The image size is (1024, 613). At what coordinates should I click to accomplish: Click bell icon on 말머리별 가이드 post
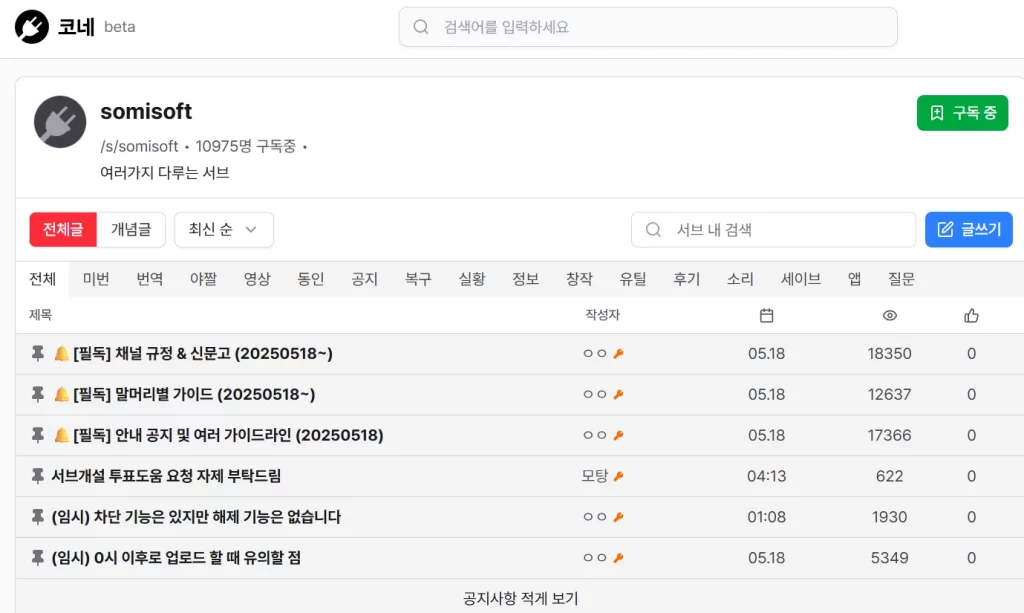(x=61, y=394)
